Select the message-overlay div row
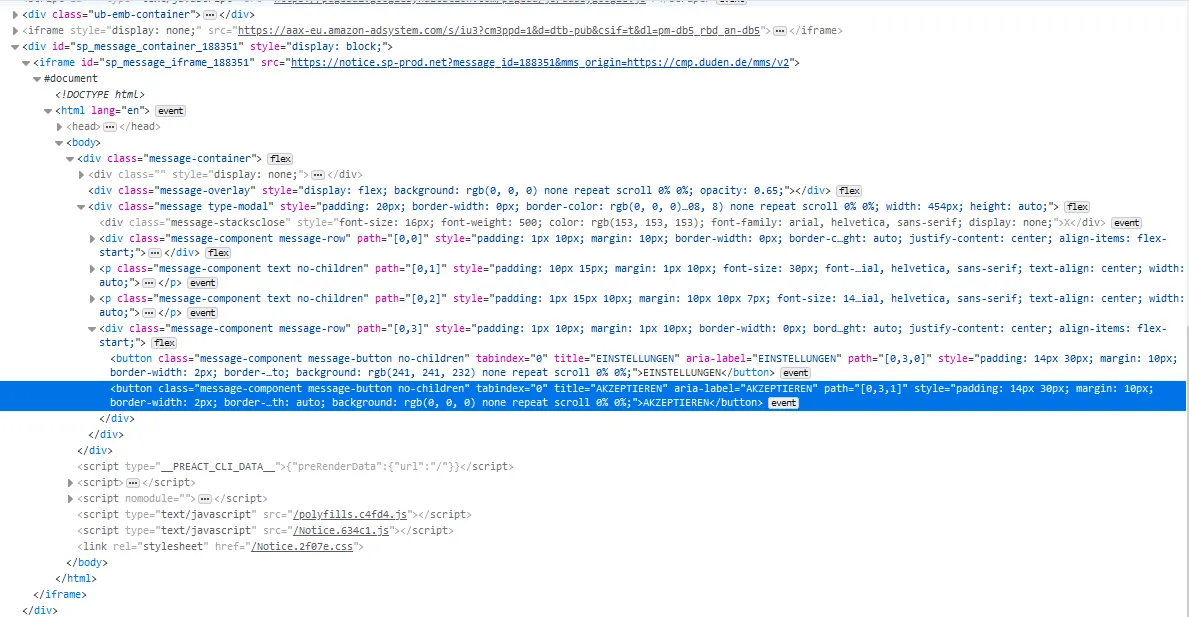Image resolution: width=1189 pixels, height=617 pixels. [x=460, y=191]
